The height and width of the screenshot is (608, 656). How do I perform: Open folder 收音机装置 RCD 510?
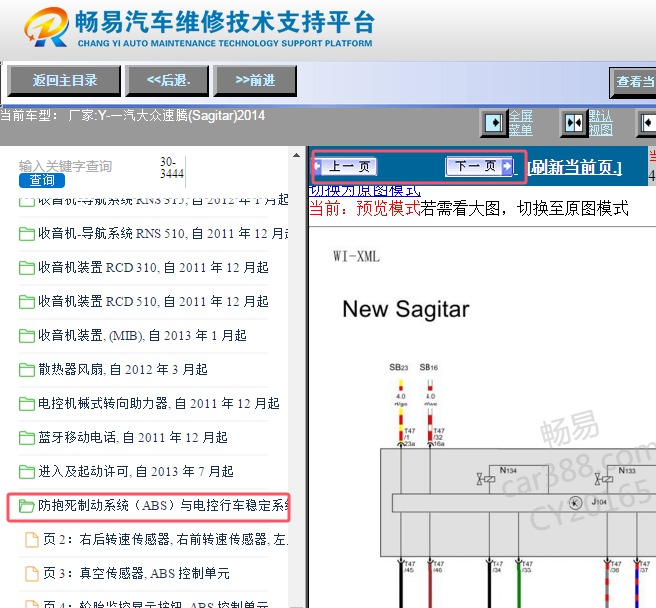pos(153,301)
